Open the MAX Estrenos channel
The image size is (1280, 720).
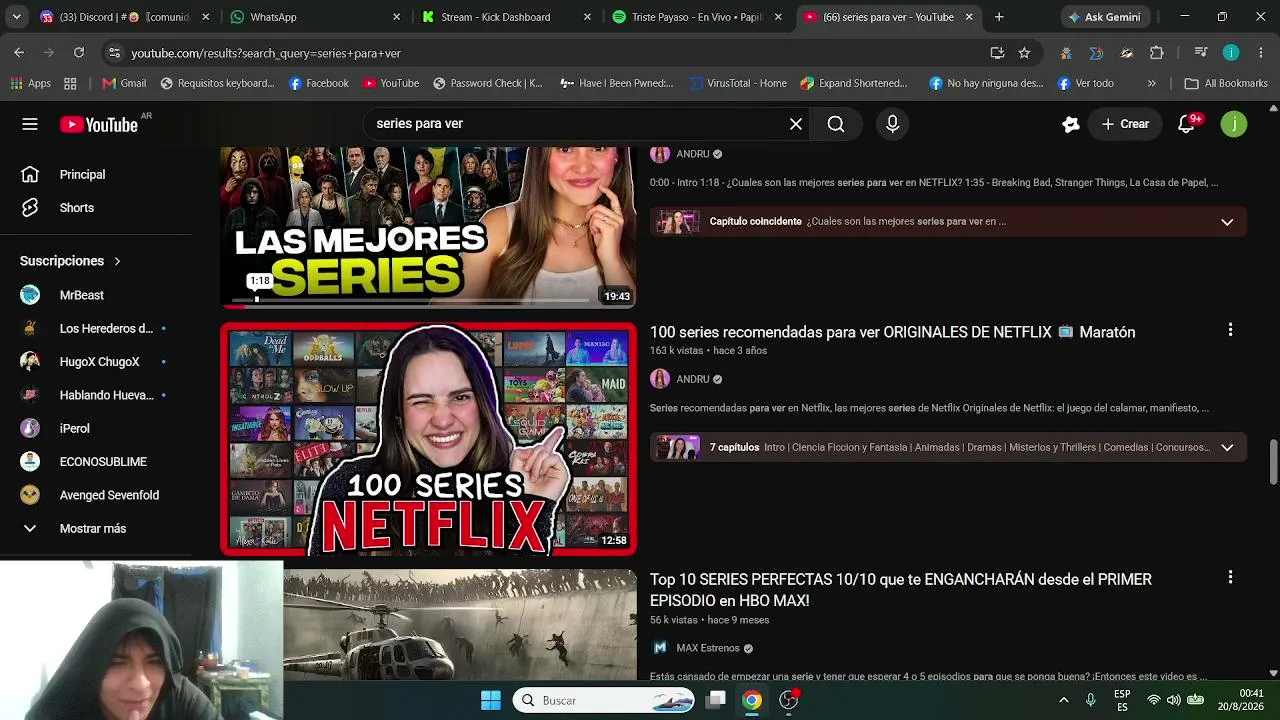click(707, 648)
